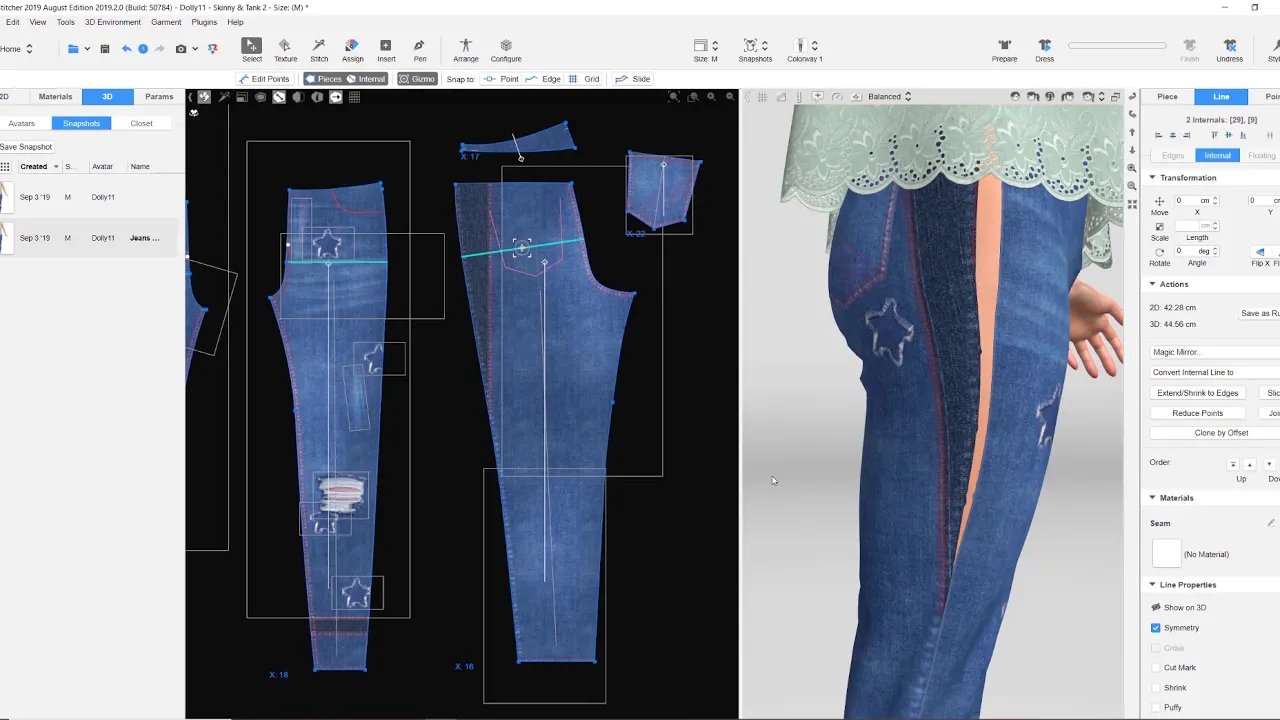Click the Texture tool icon

(285, 46)
